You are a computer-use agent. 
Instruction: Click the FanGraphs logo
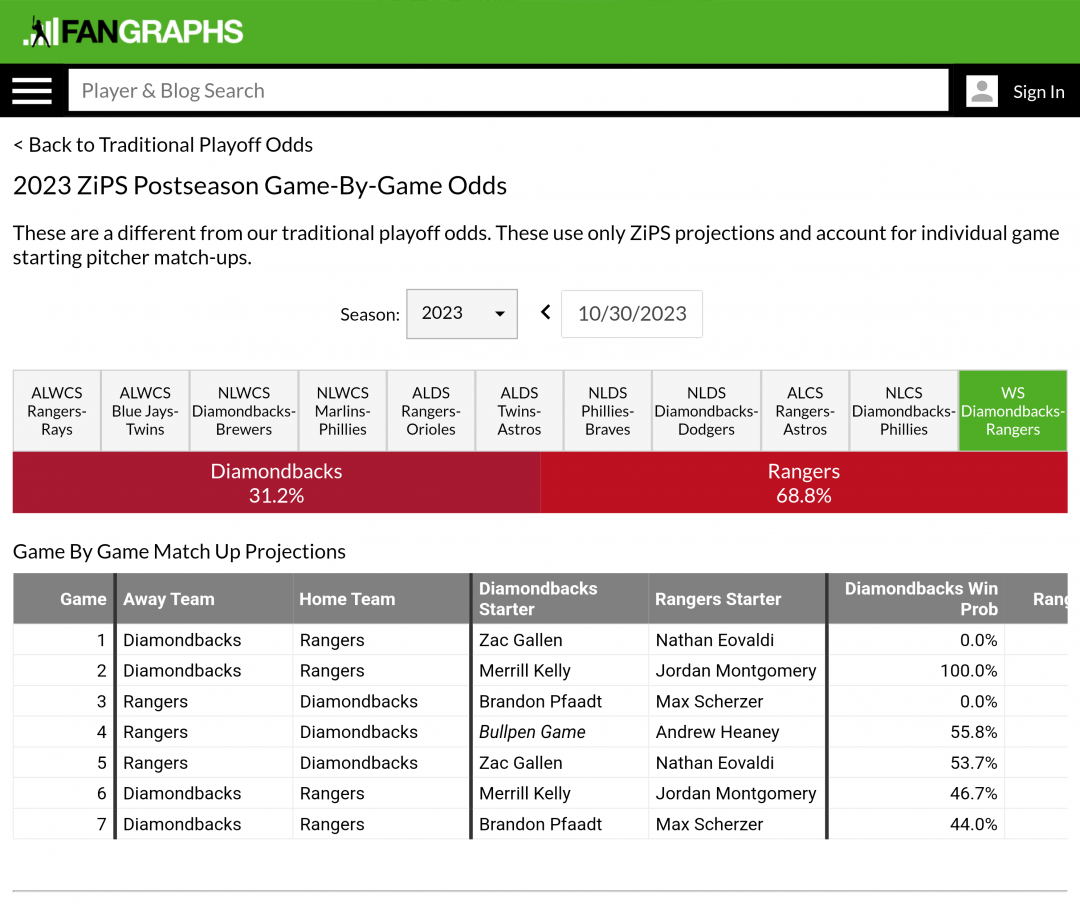point(133,32)
